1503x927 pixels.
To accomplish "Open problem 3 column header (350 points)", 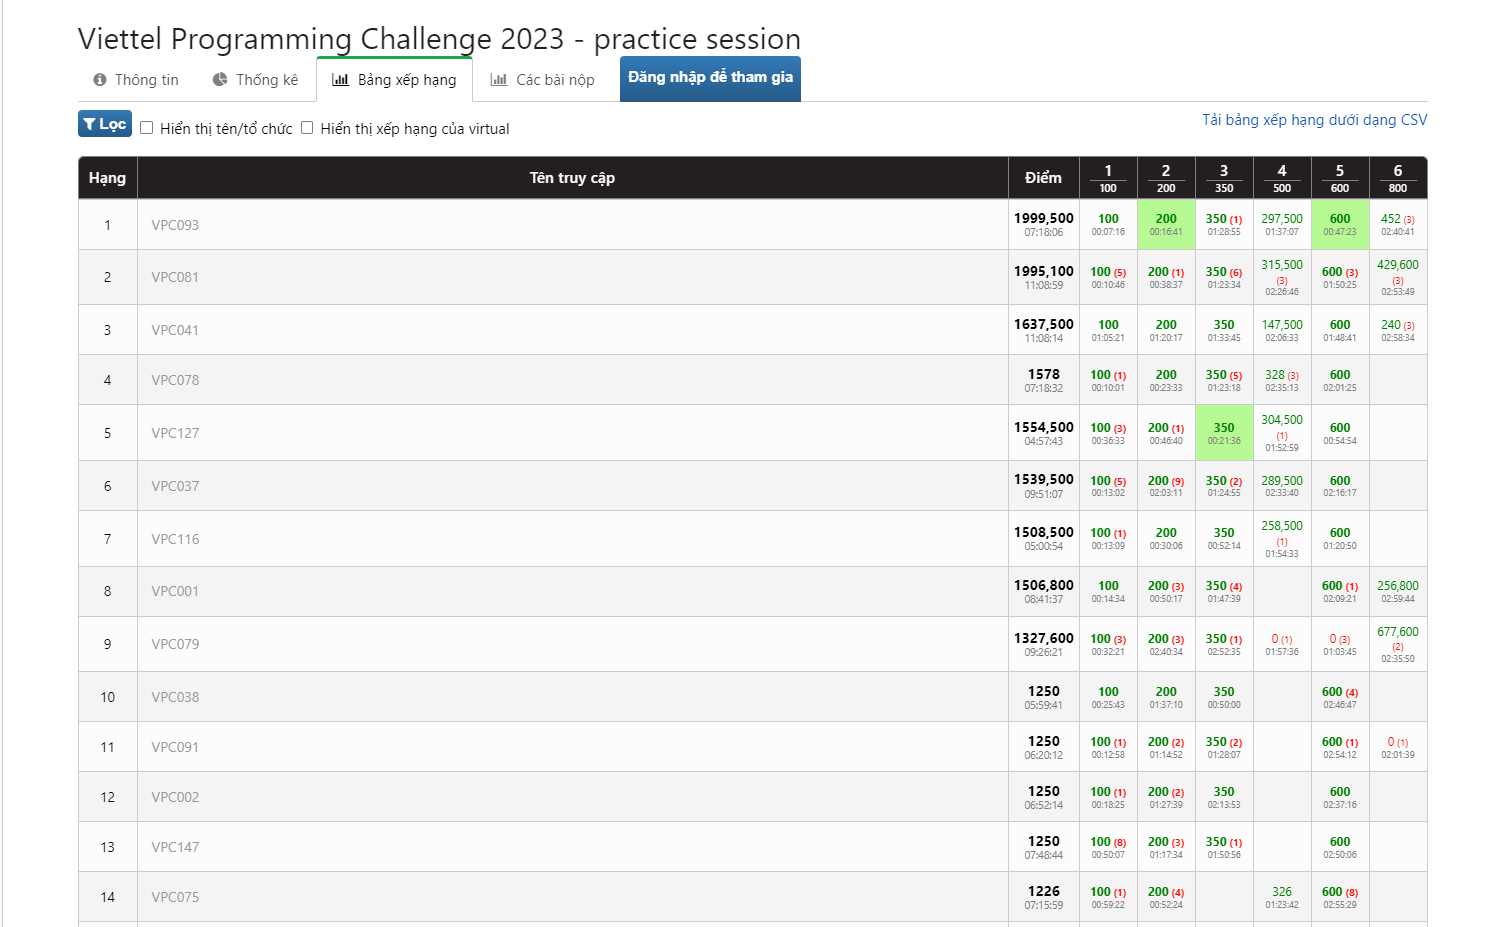I will pos(1224,178).
